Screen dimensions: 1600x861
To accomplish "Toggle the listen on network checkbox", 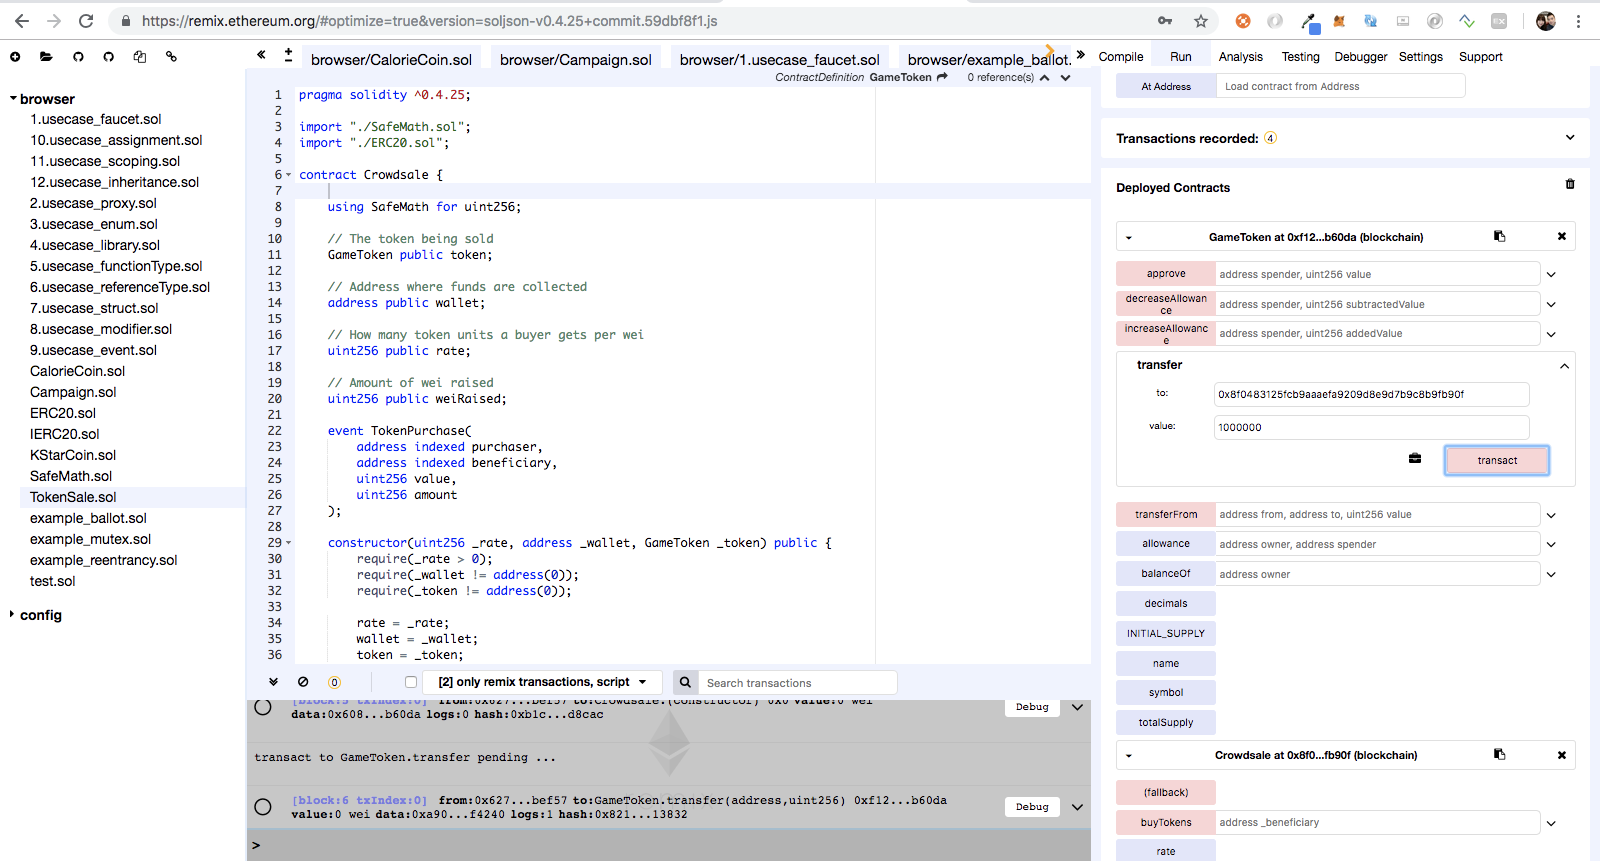I will (x=410, y=682).
